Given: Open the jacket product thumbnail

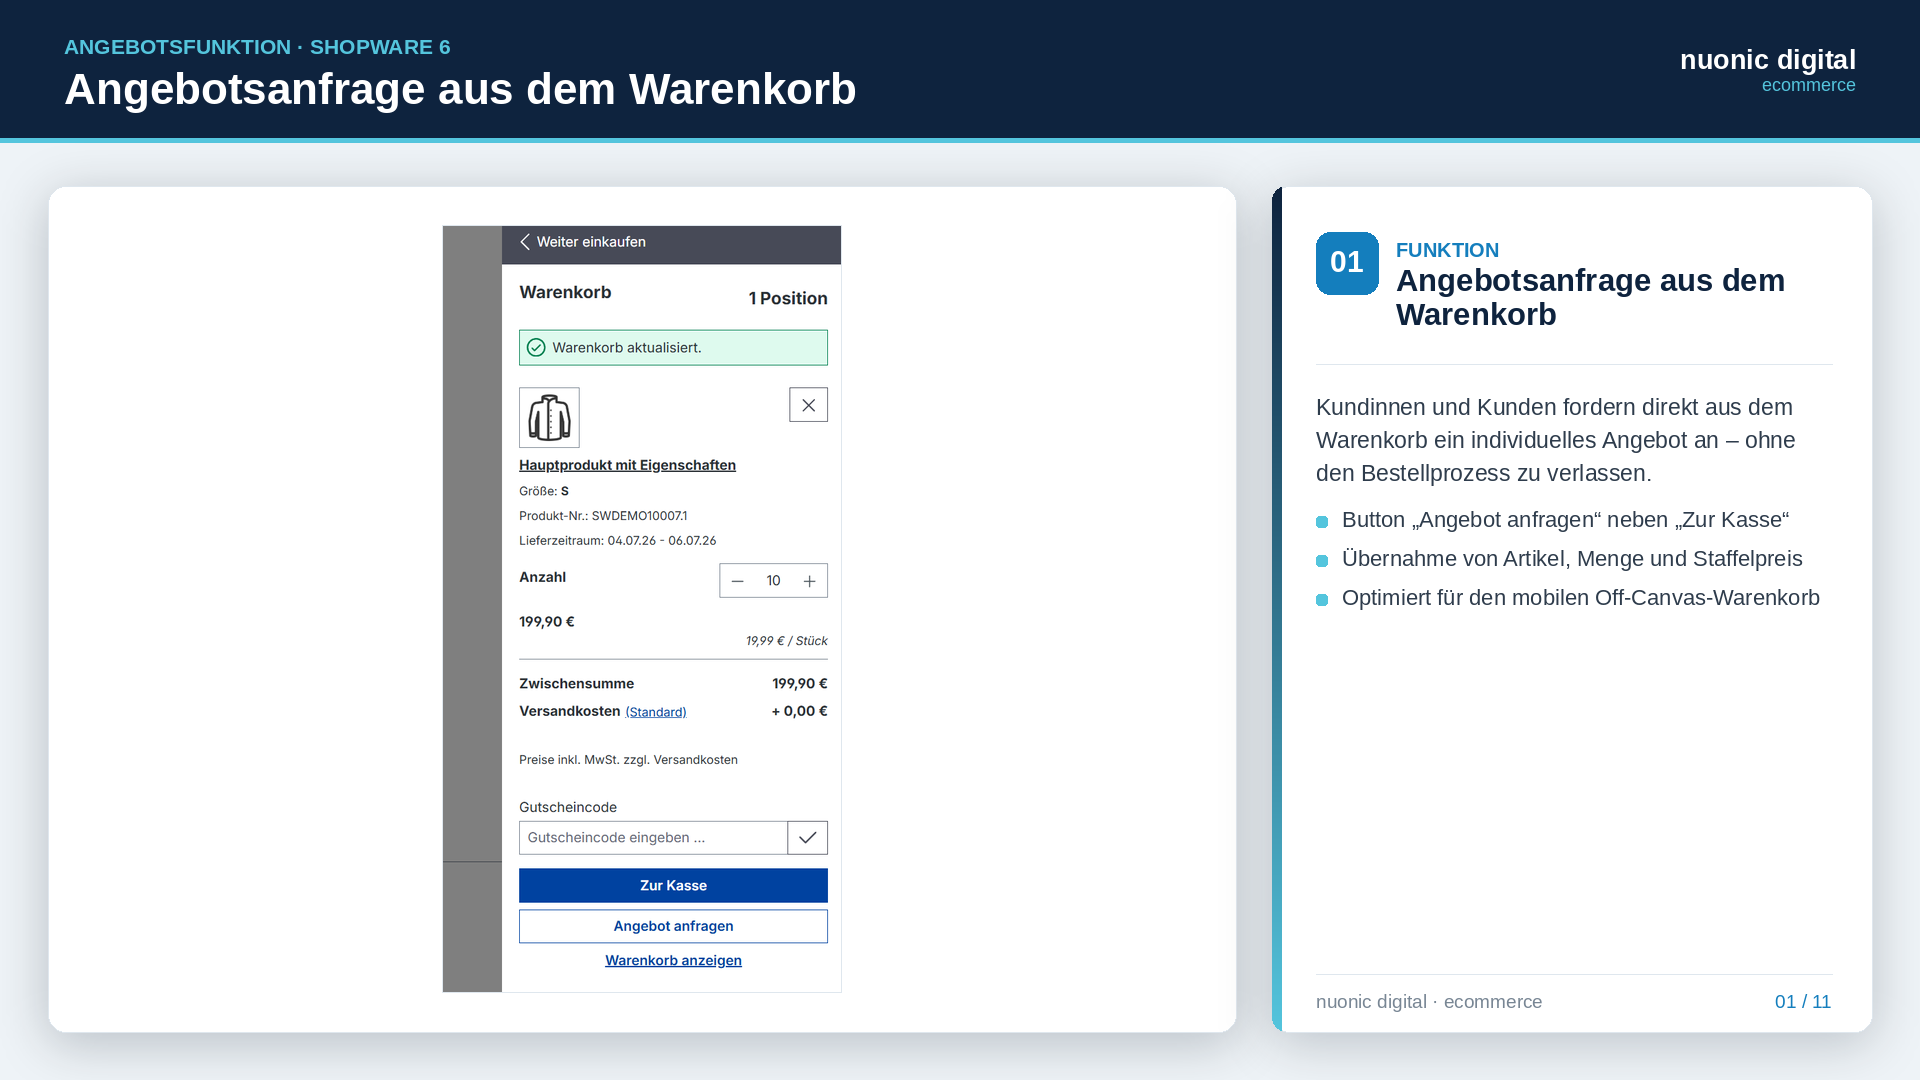Looking at the screenshot, I should [x=549, y=417].
